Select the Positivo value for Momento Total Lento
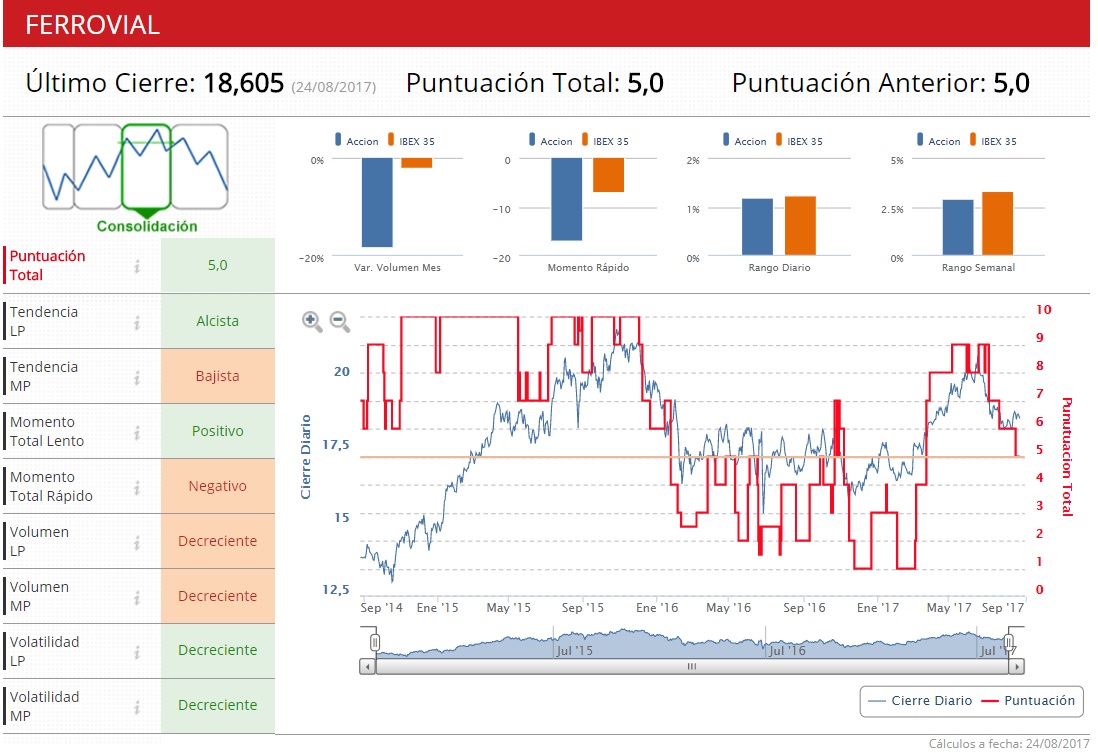1098x753 pixels. [x=218, y=431]
